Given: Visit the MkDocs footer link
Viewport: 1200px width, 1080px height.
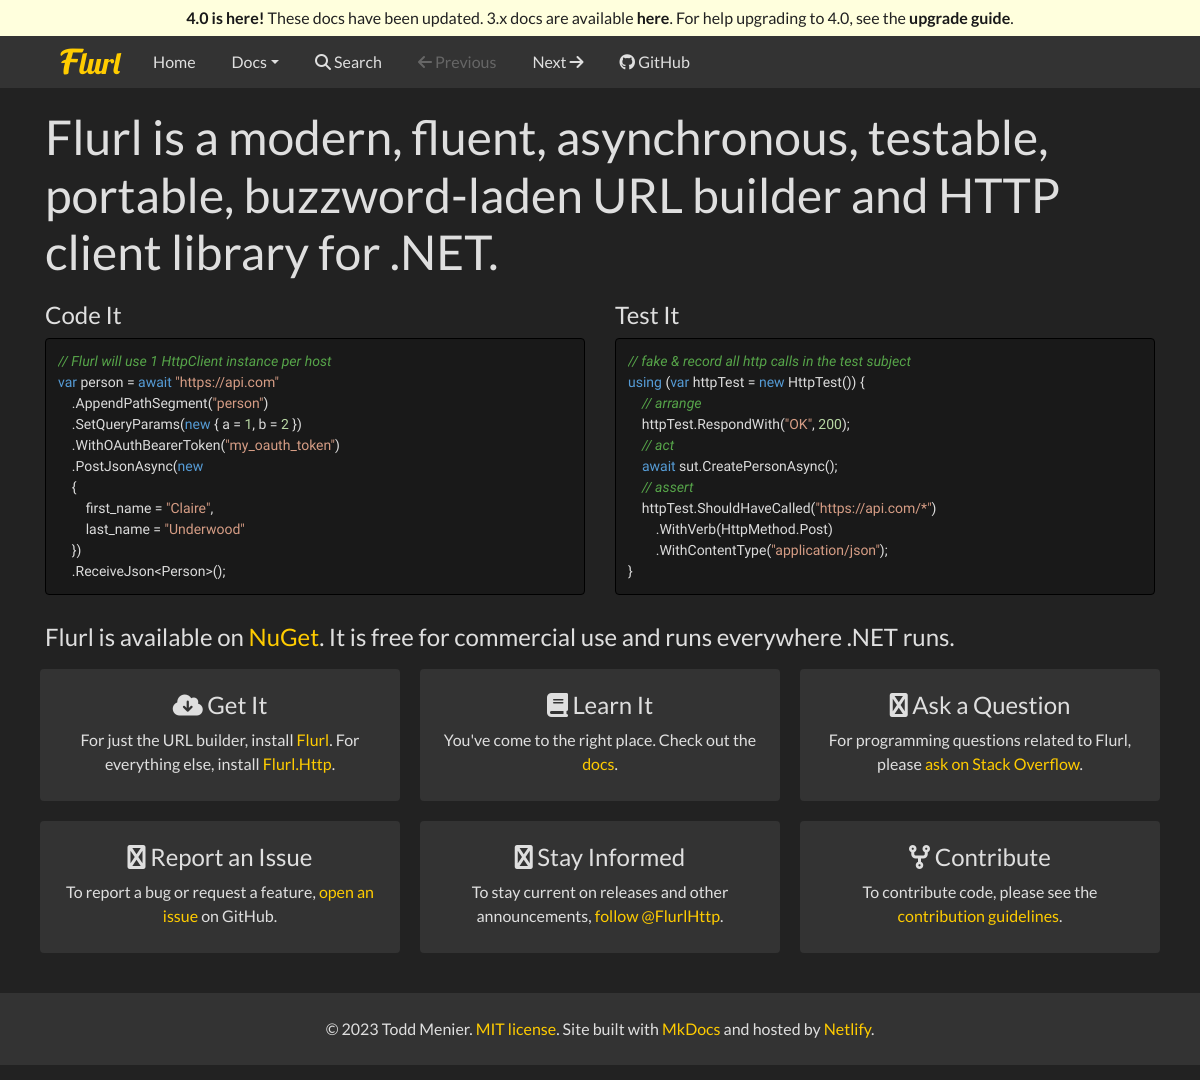Looking at the screenshot, I should 691,1029.
